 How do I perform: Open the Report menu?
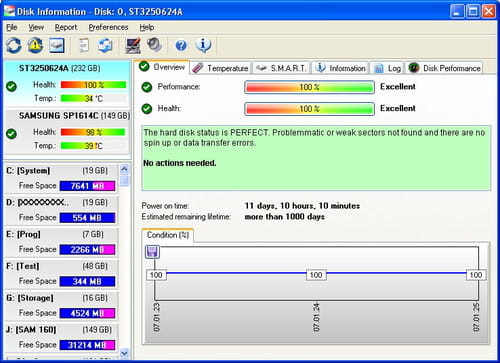[66, 27]
